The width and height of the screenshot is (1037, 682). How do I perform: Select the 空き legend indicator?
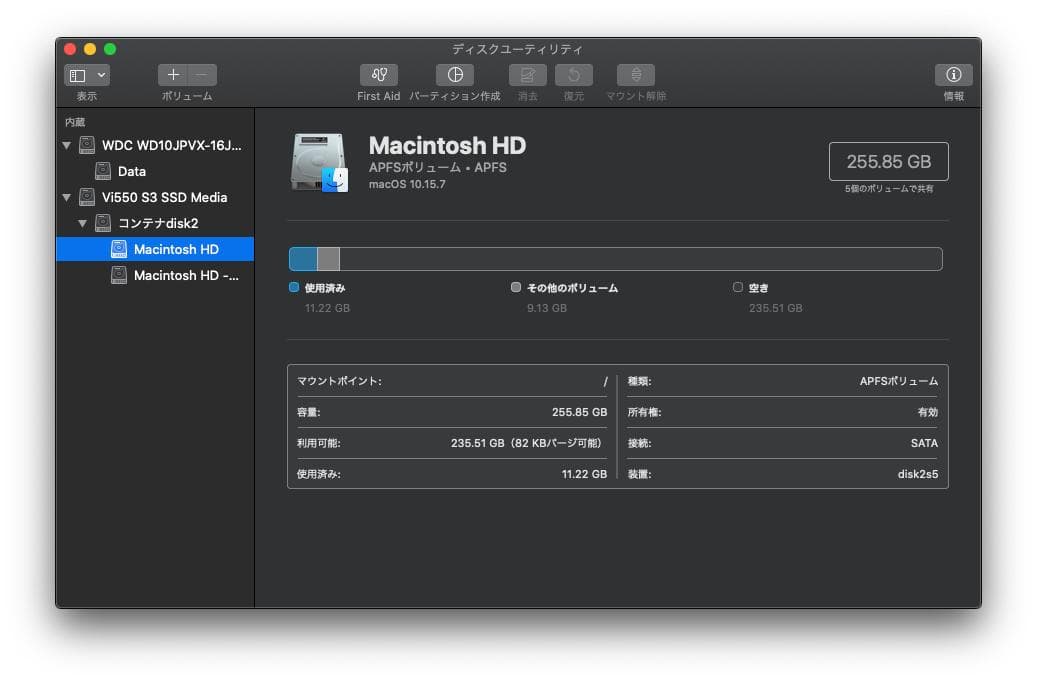click(x=738, y=287)
